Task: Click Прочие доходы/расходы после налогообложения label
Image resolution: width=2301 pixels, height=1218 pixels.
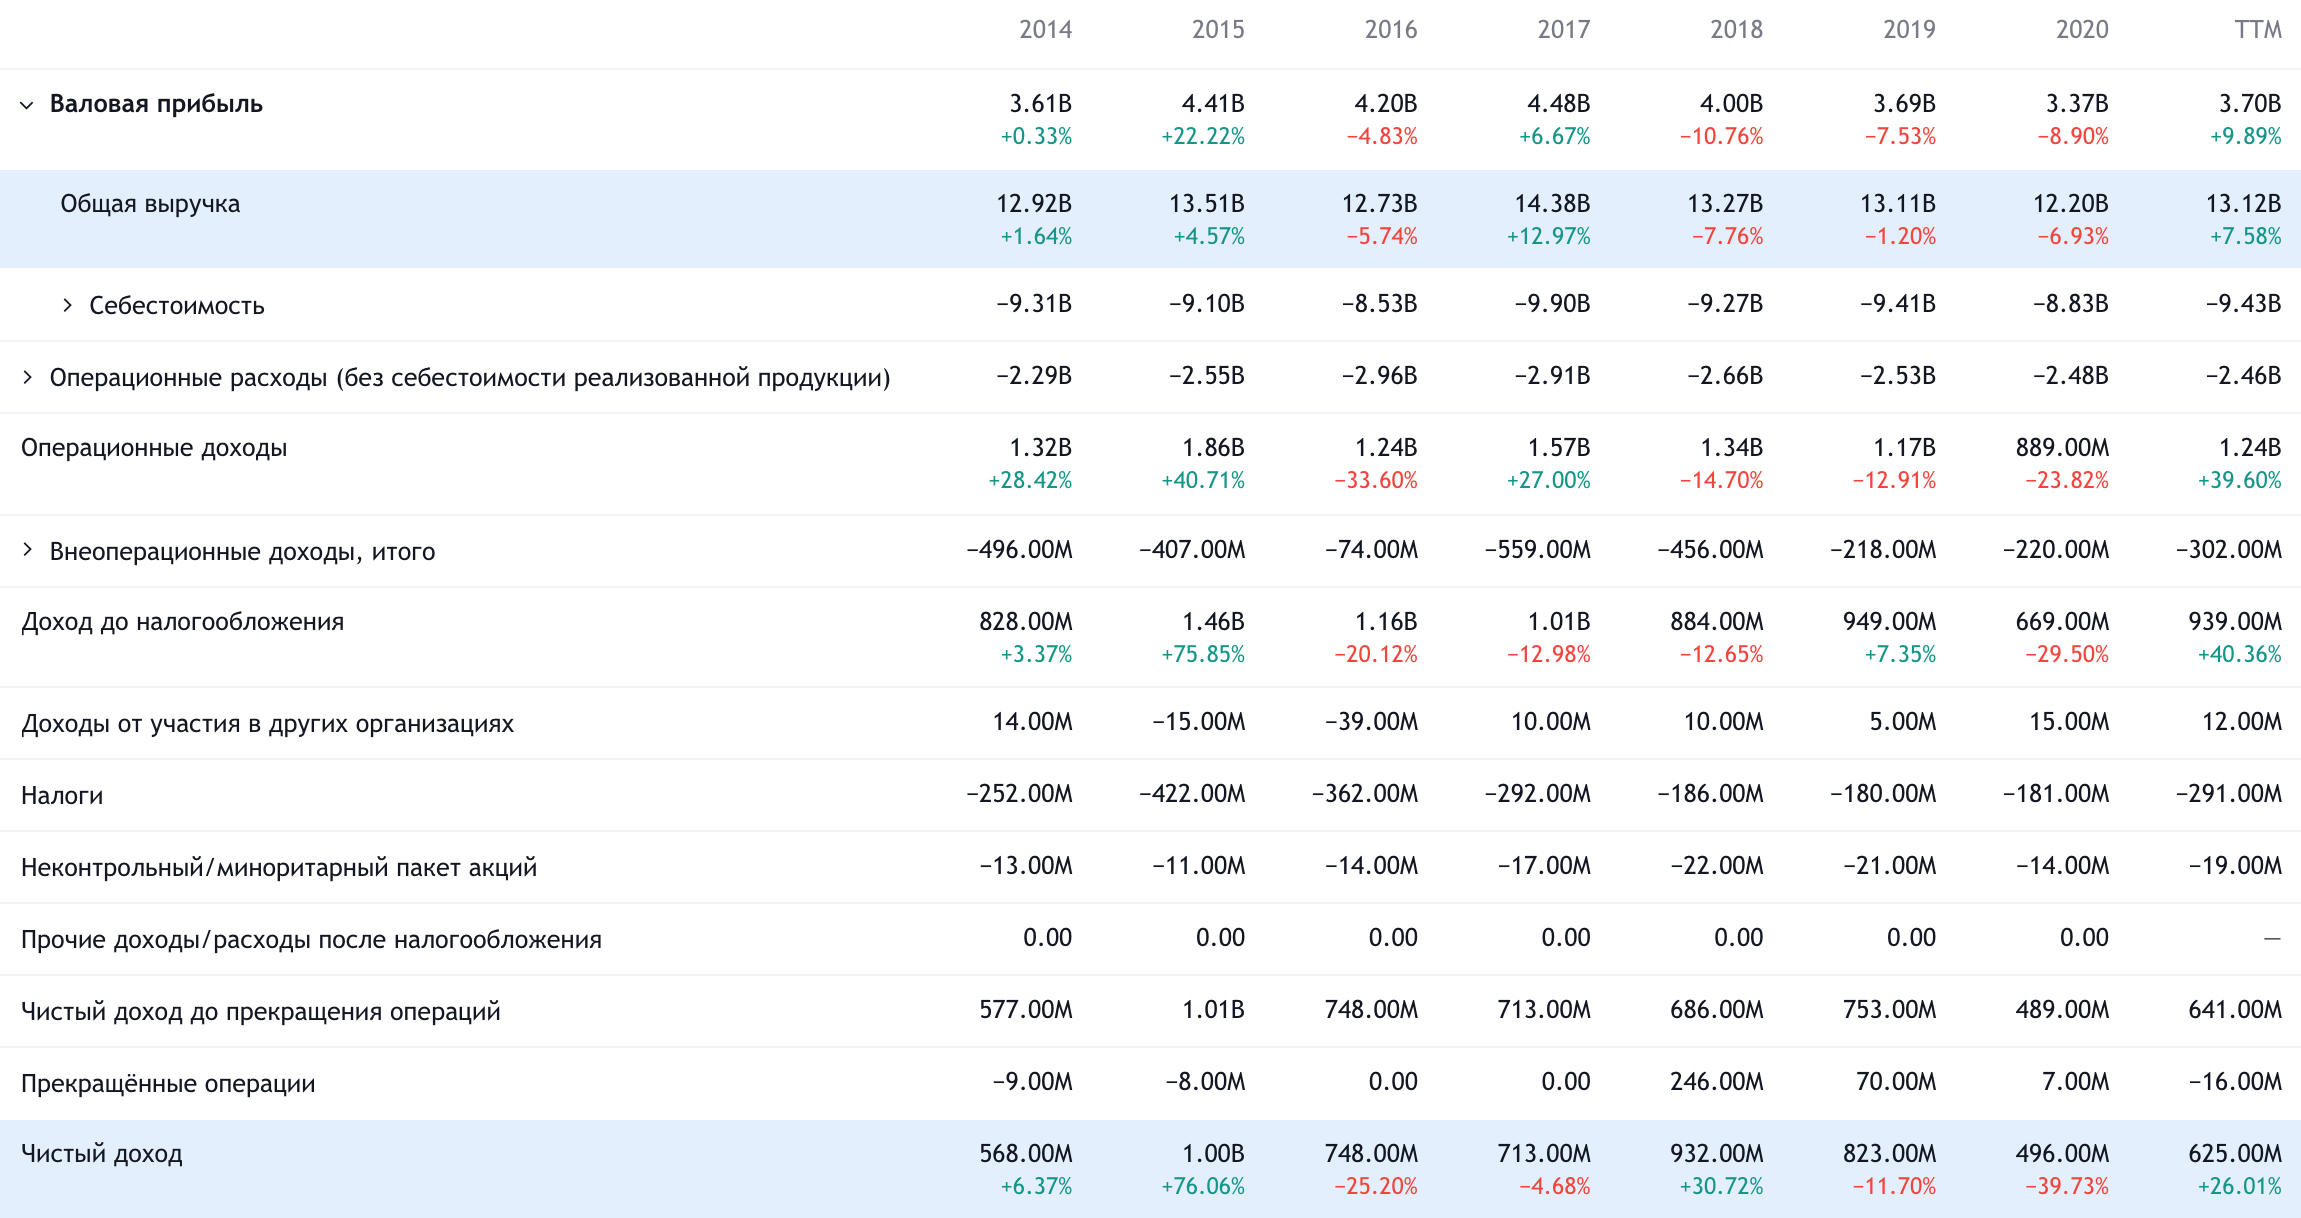Action: click(x=311, y=940)
